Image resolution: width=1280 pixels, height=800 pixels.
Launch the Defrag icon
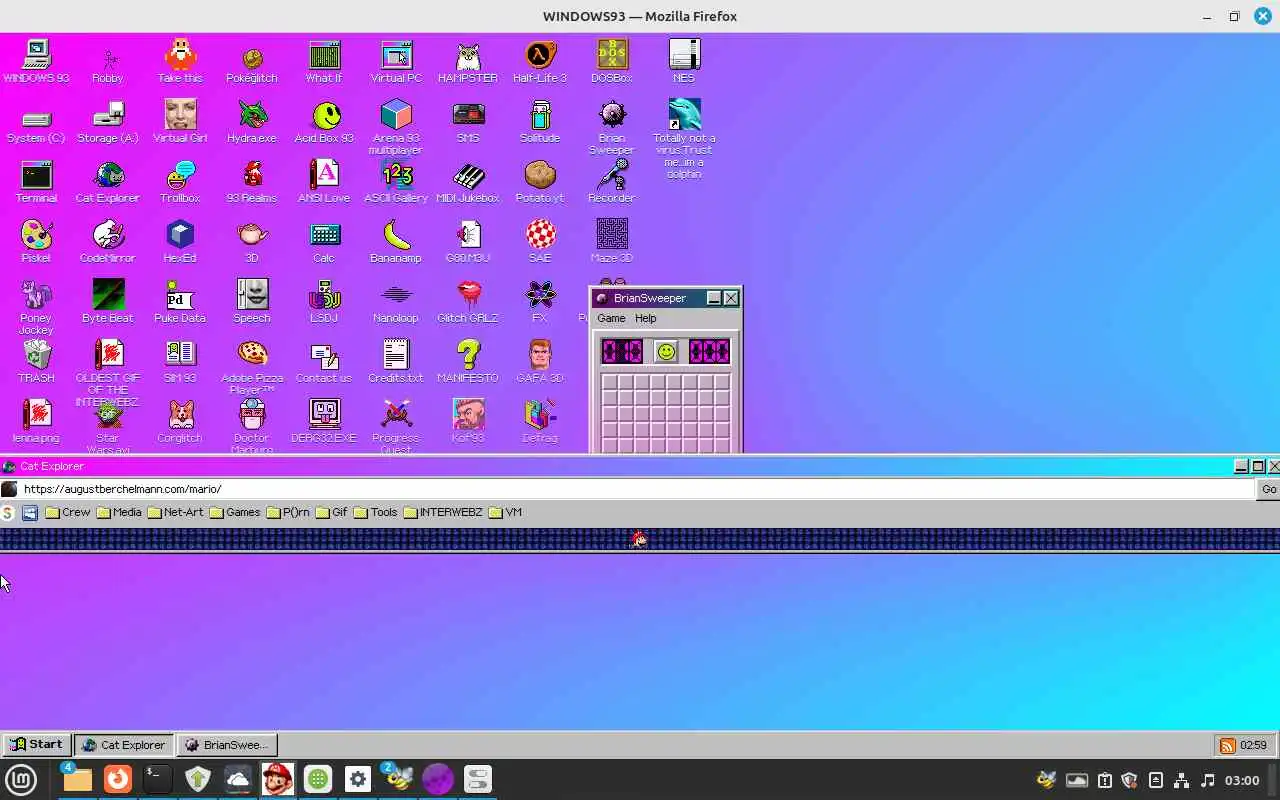(x=540, y=422)
